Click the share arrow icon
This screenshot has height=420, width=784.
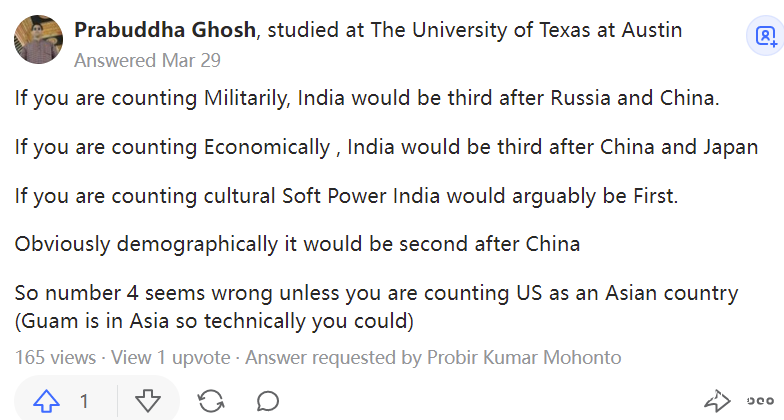[x=717, y=401]
